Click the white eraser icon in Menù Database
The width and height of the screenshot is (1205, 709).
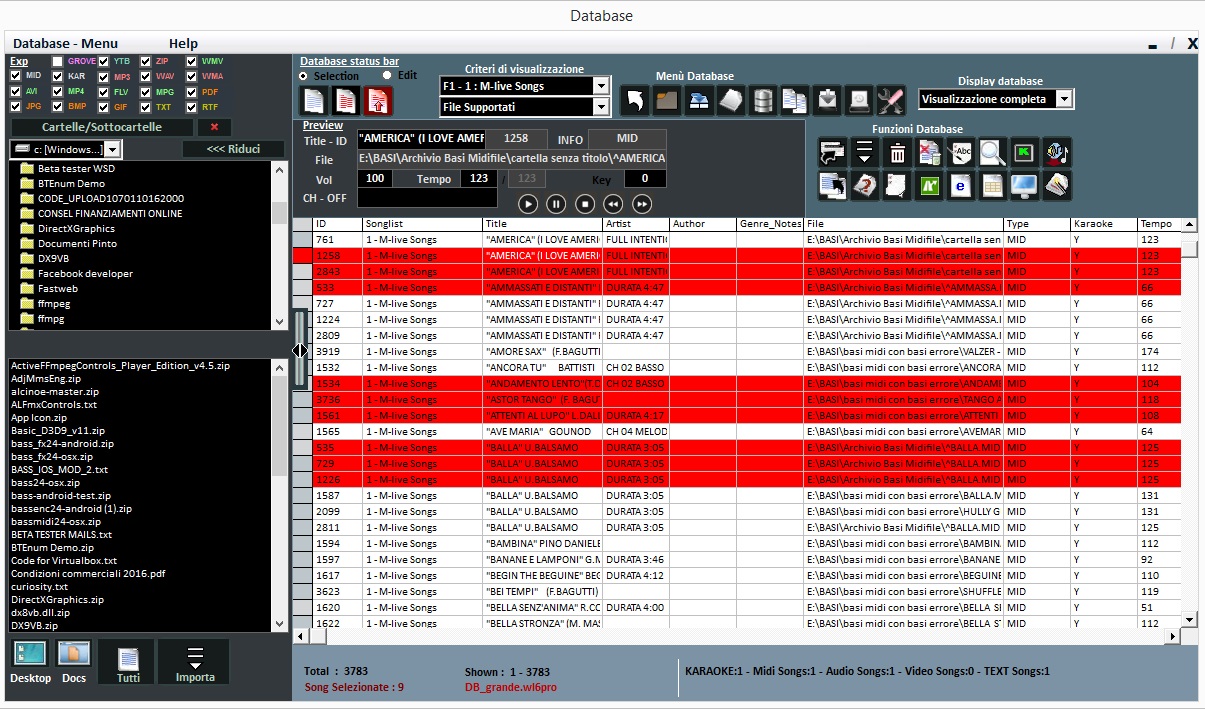coord(731,100)
